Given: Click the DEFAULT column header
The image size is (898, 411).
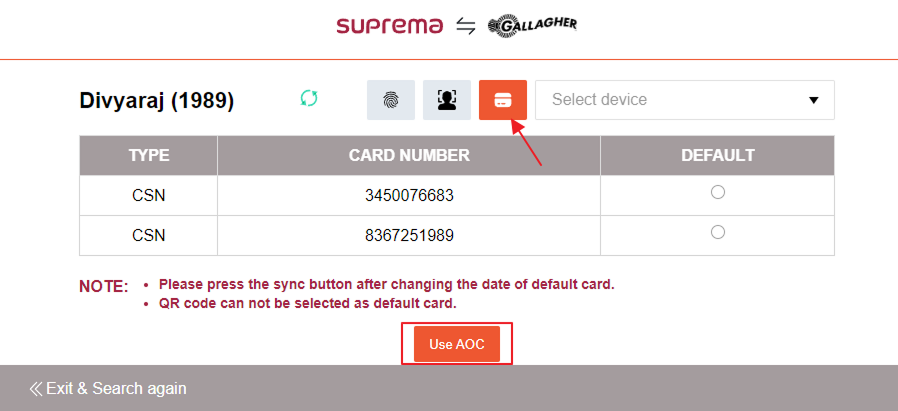Looking at the screenshot, I should pyautogui.click(x=717, y=156).
